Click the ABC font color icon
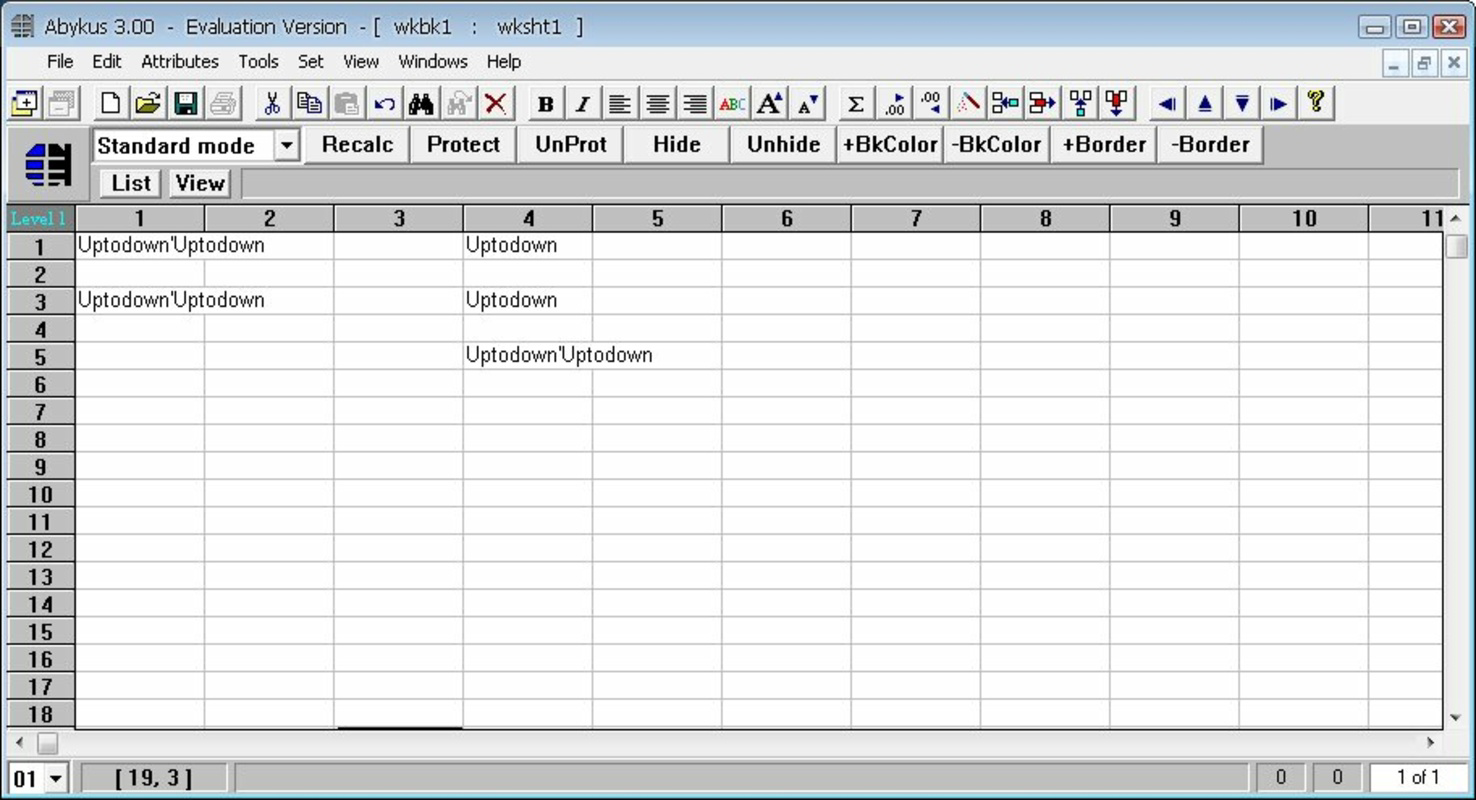This screenshot has width=1476, height=800. click(732, 103)
